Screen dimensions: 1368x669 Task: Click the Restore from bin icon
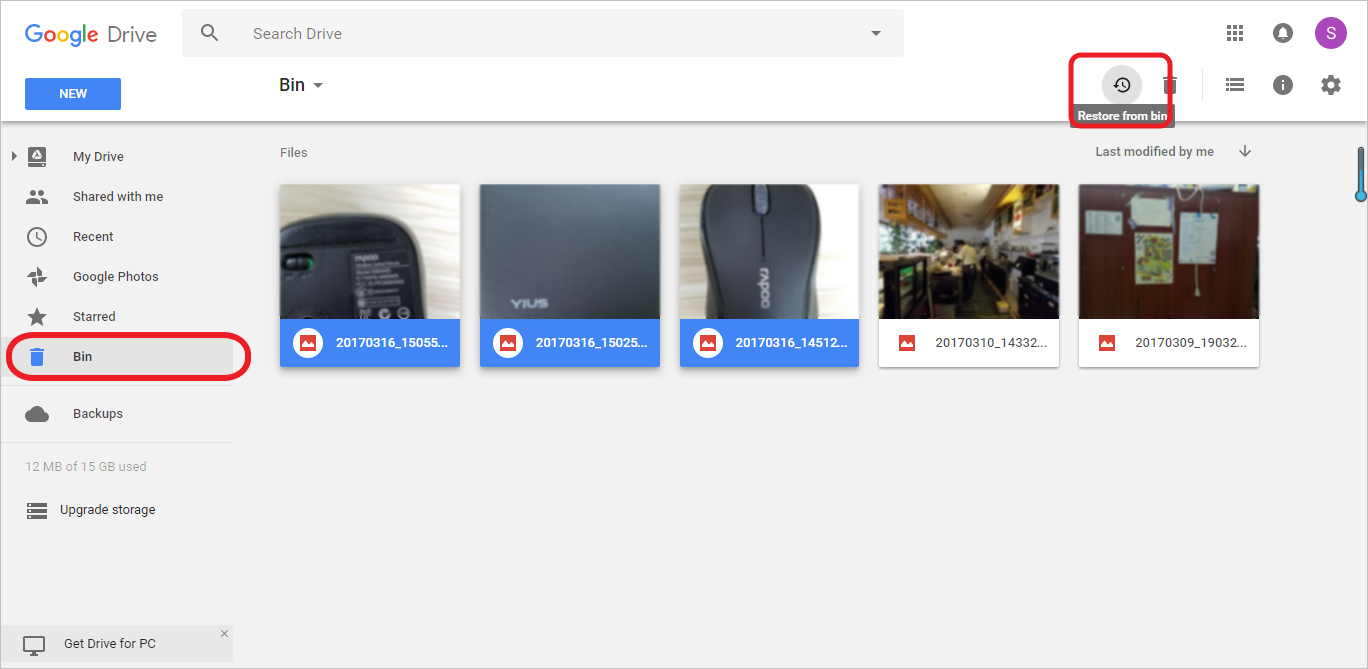pos(1122,85)
